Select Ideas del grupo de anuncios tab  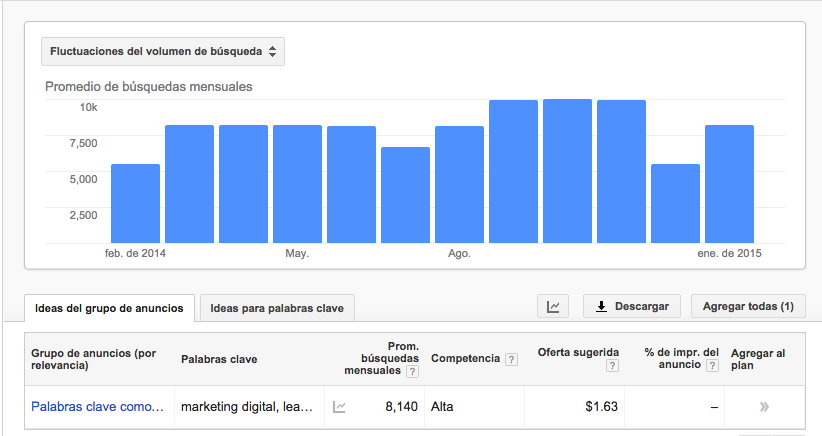click(x=109, y=308)
